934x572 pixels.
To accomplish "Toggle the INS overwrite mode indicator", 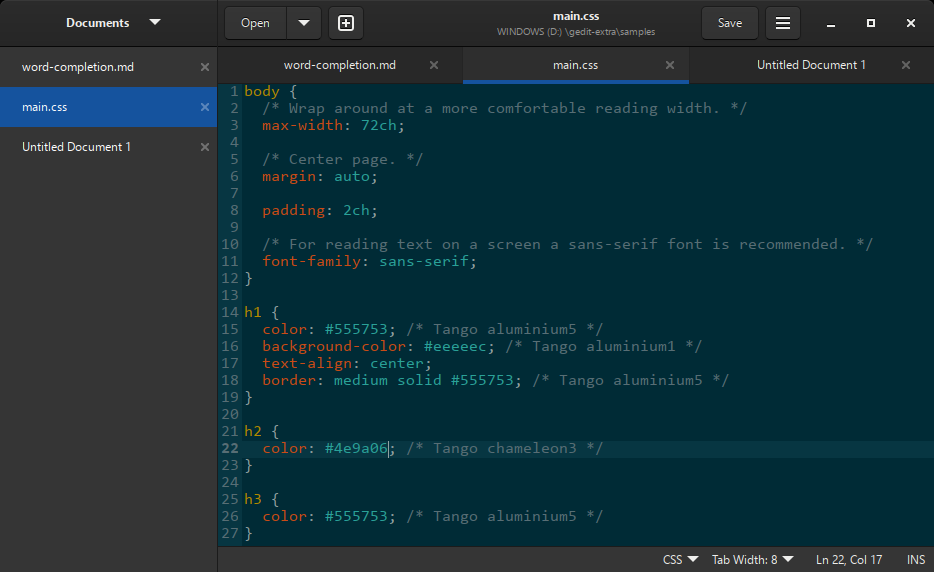I will (916, 559).
